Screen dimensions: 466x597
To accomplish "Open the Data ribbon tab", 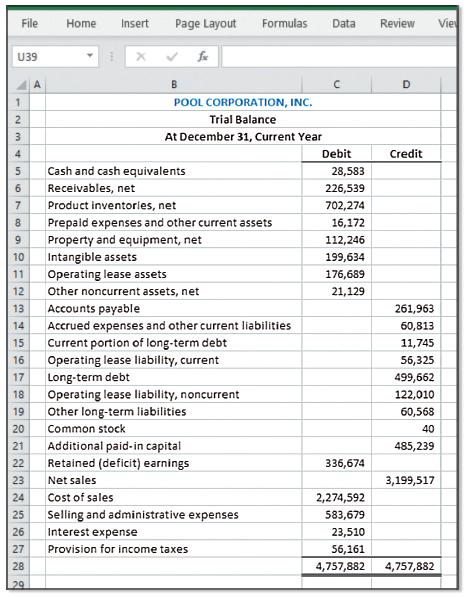I will 344,24.
